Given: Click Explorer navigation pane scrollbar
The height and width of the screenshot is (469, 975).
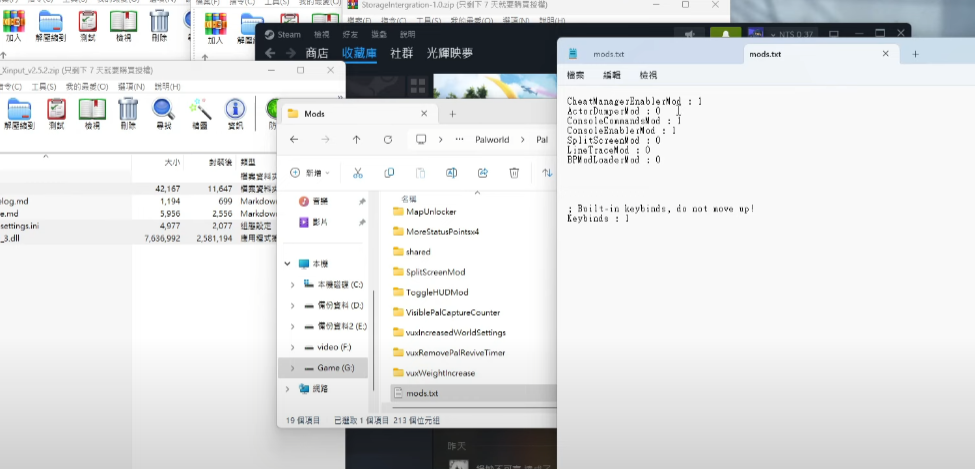Looking at the screenshot, I should pyautogui.click(x=373, y=340).
